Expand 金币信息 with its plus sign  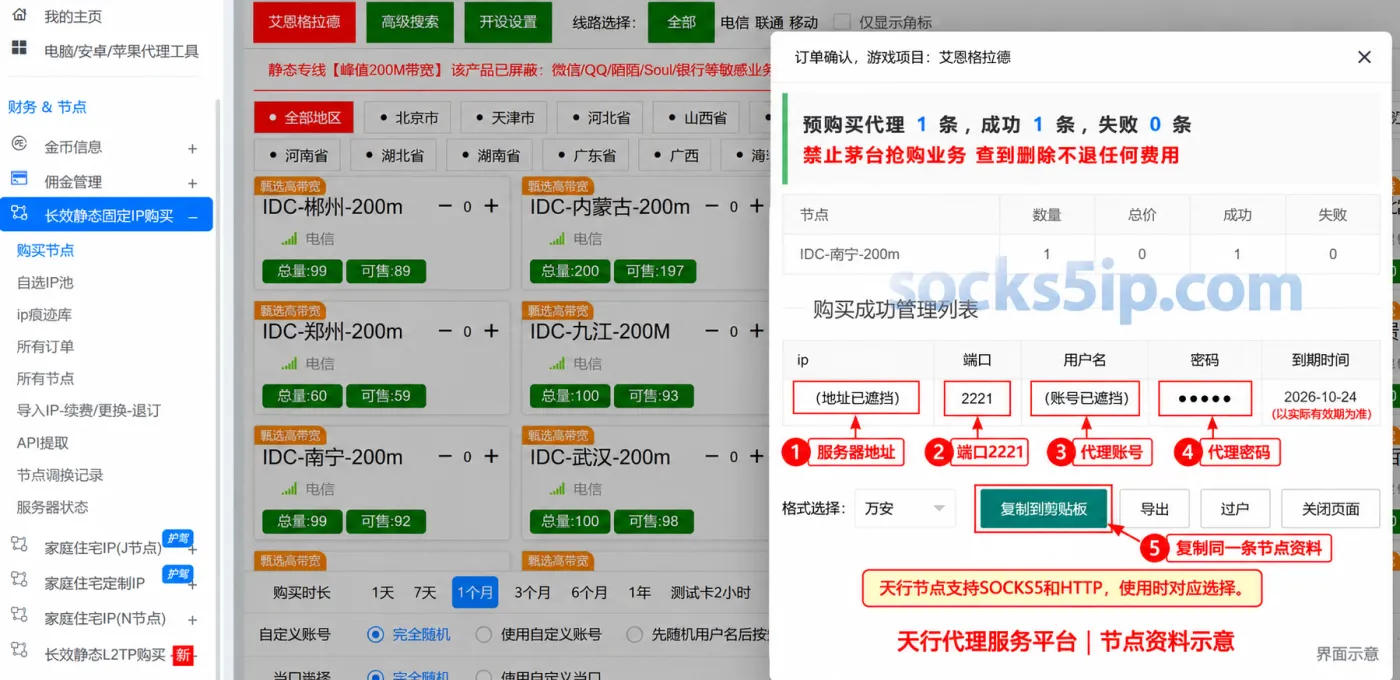point(192,149)
